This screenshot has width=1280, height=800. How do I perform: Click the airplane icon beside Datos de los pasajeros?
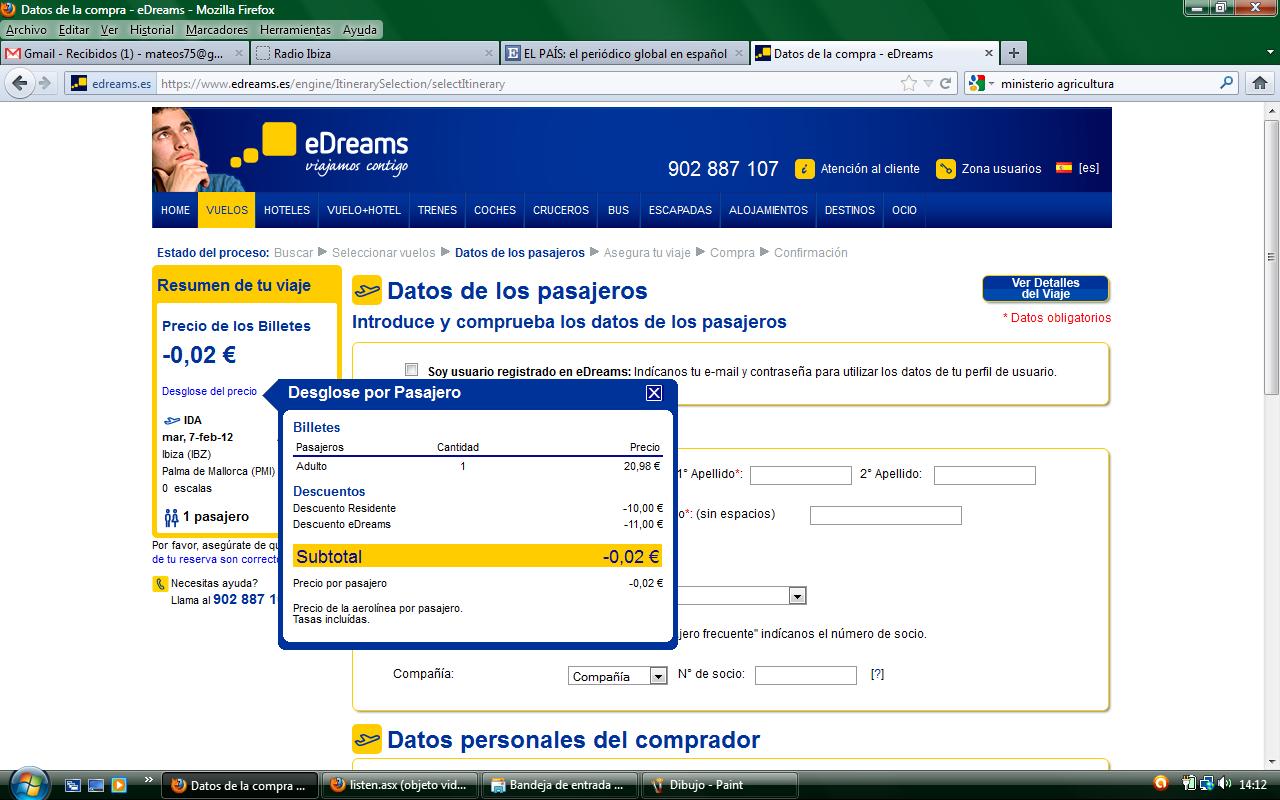367,291
